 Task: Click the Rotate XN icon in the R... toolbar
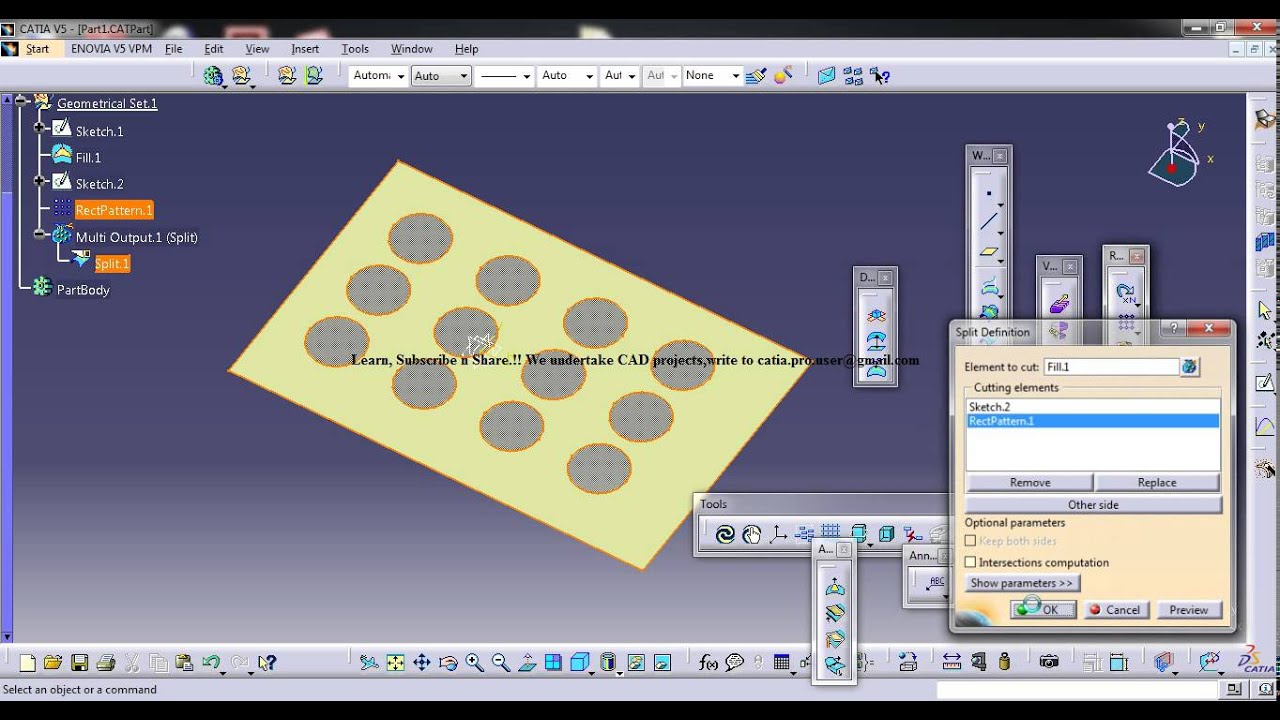tap(1126, 294)
